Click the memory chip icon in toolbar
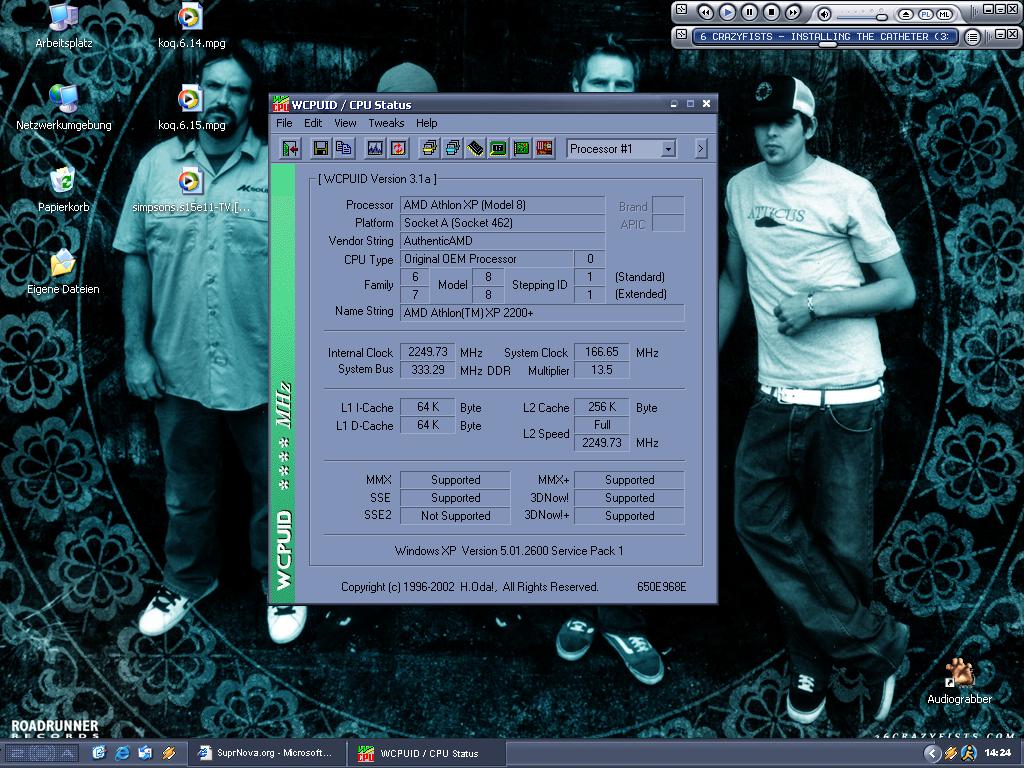1024x768 pixels. [x=475, y=148]
